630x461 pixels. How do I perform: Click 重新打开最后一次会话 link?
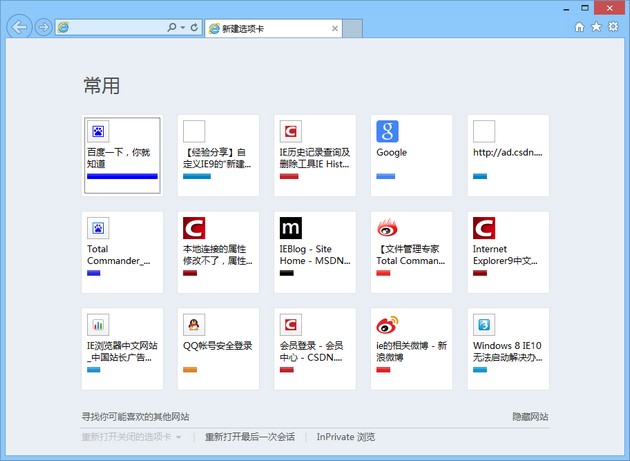(250, 437)
